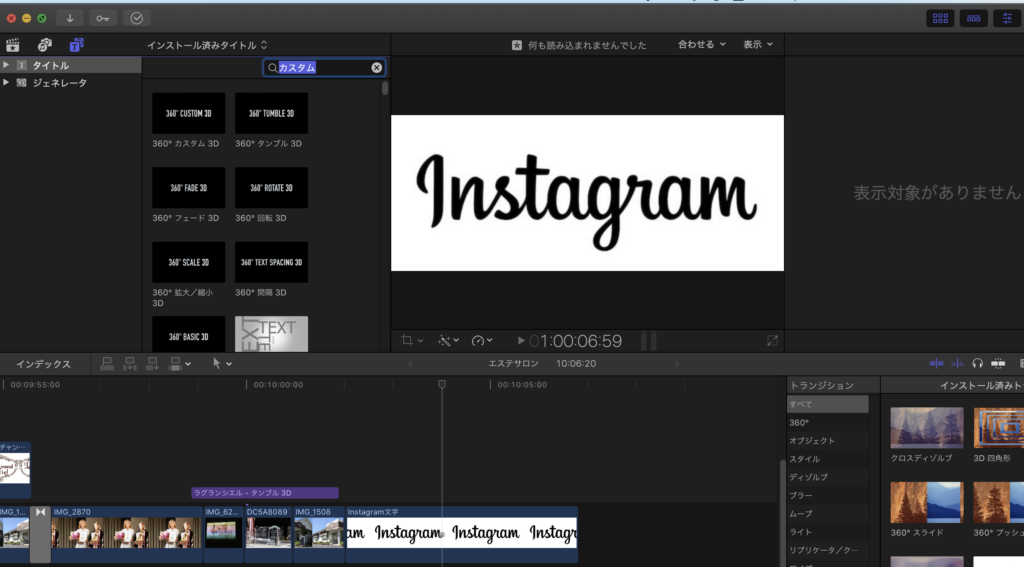The image size is (1024, 567).
Task: Expand the ジェネレータ category triangle
Action: click(6, 83)
